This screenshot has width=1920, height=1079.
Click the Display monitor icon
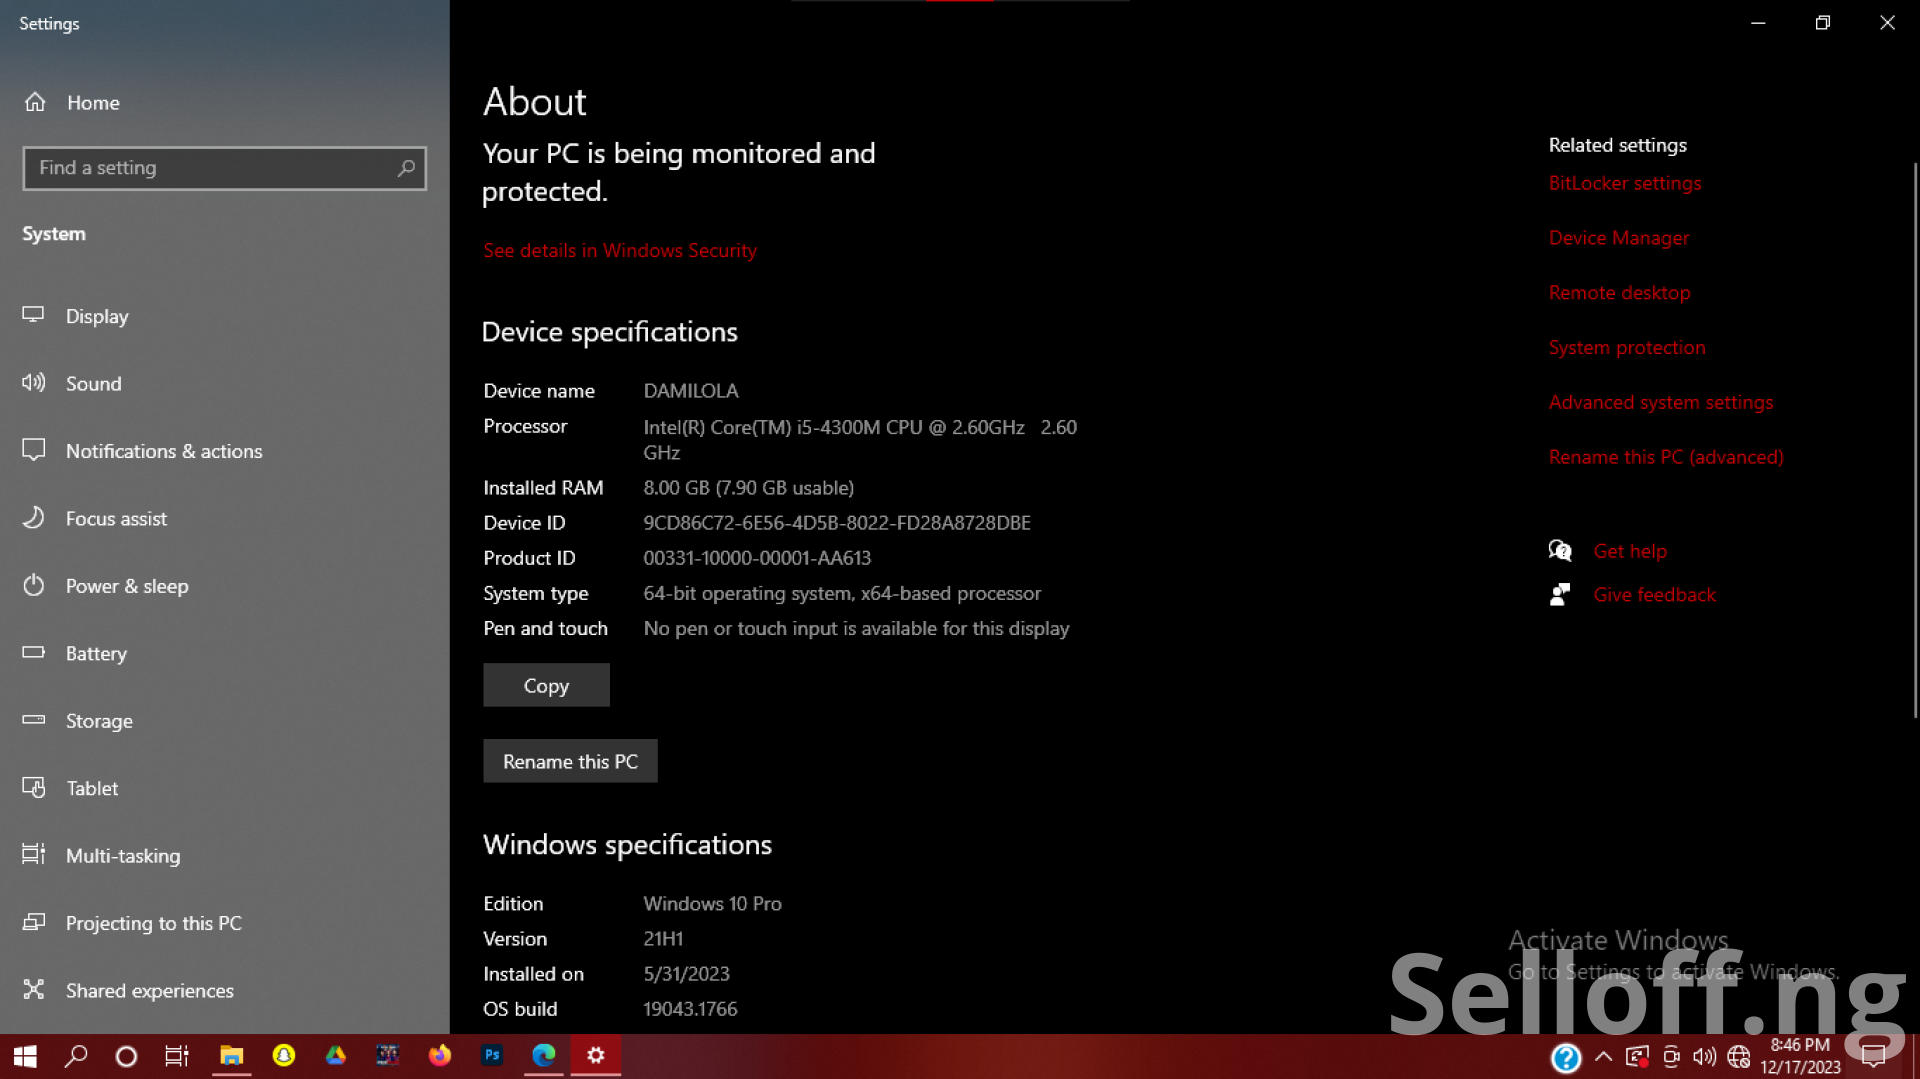pyautogui.click(x=34, y=315)
